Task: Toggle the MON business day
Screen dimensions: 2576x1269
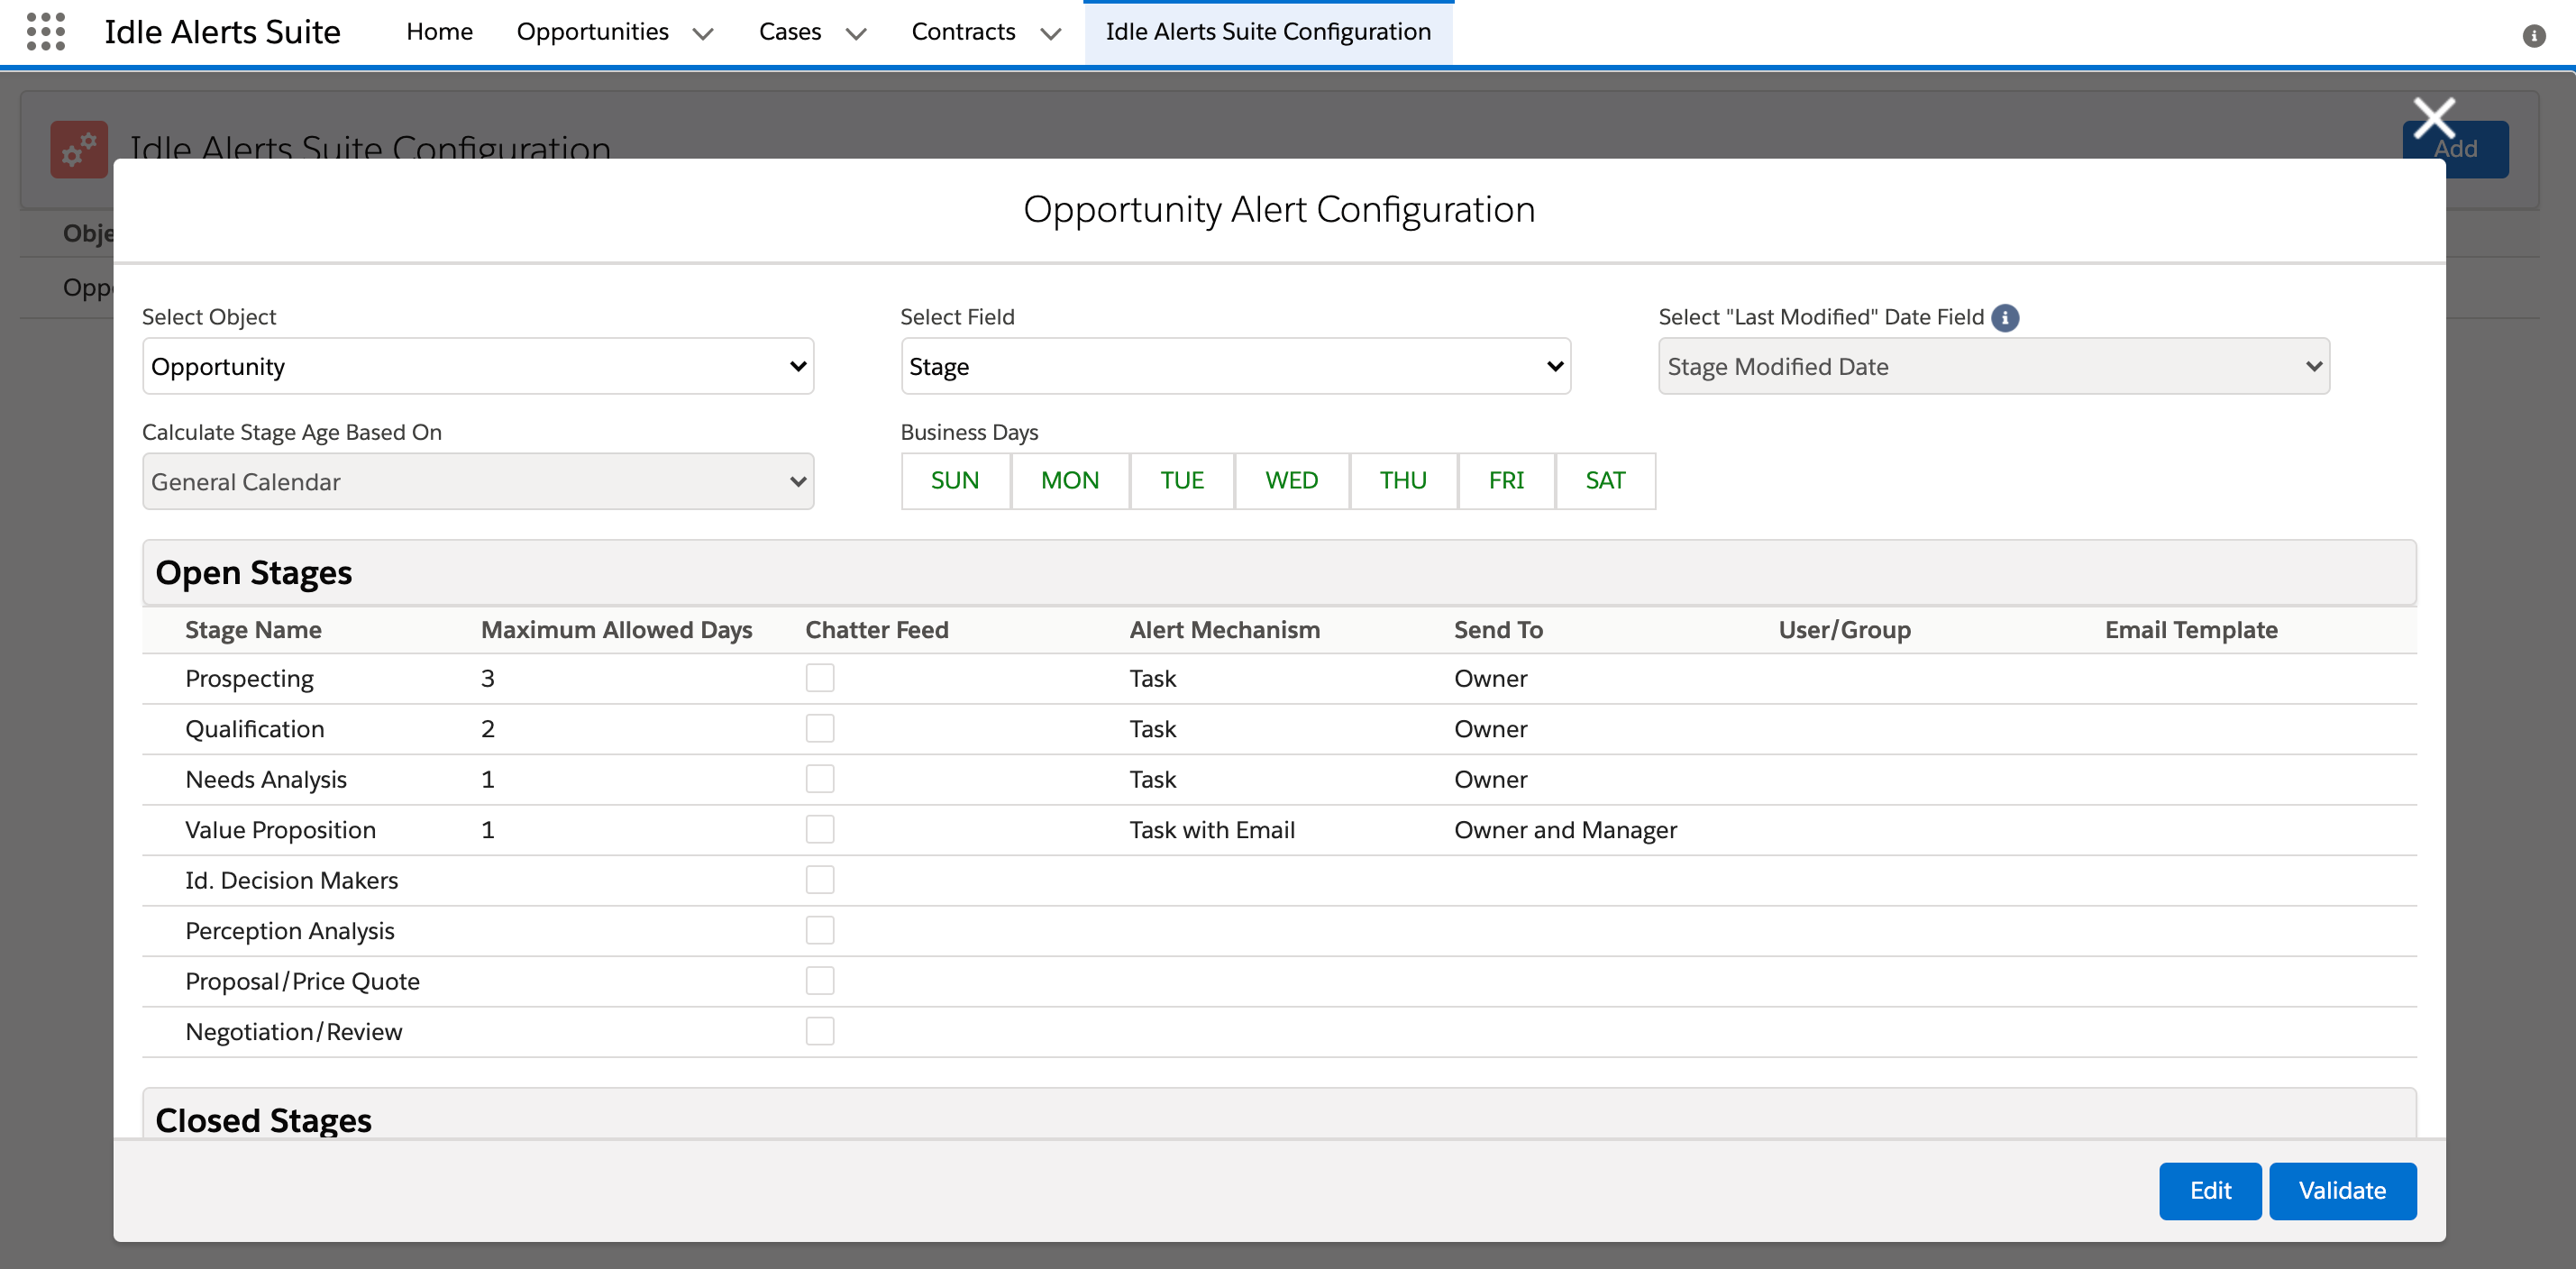Action: click(x=1069, y=481)
